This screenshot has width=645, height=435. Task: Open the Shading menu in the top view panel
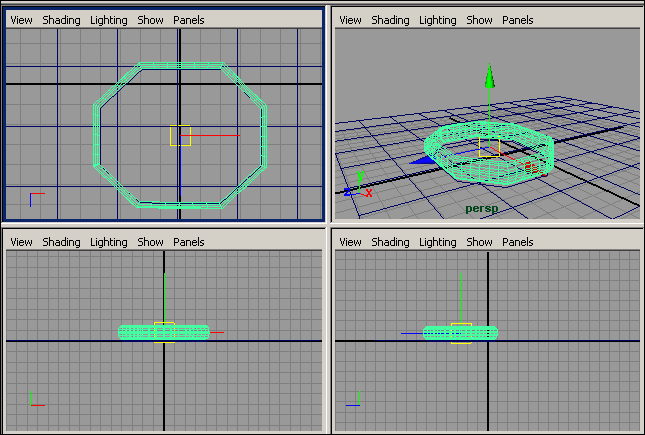(61, 20)
